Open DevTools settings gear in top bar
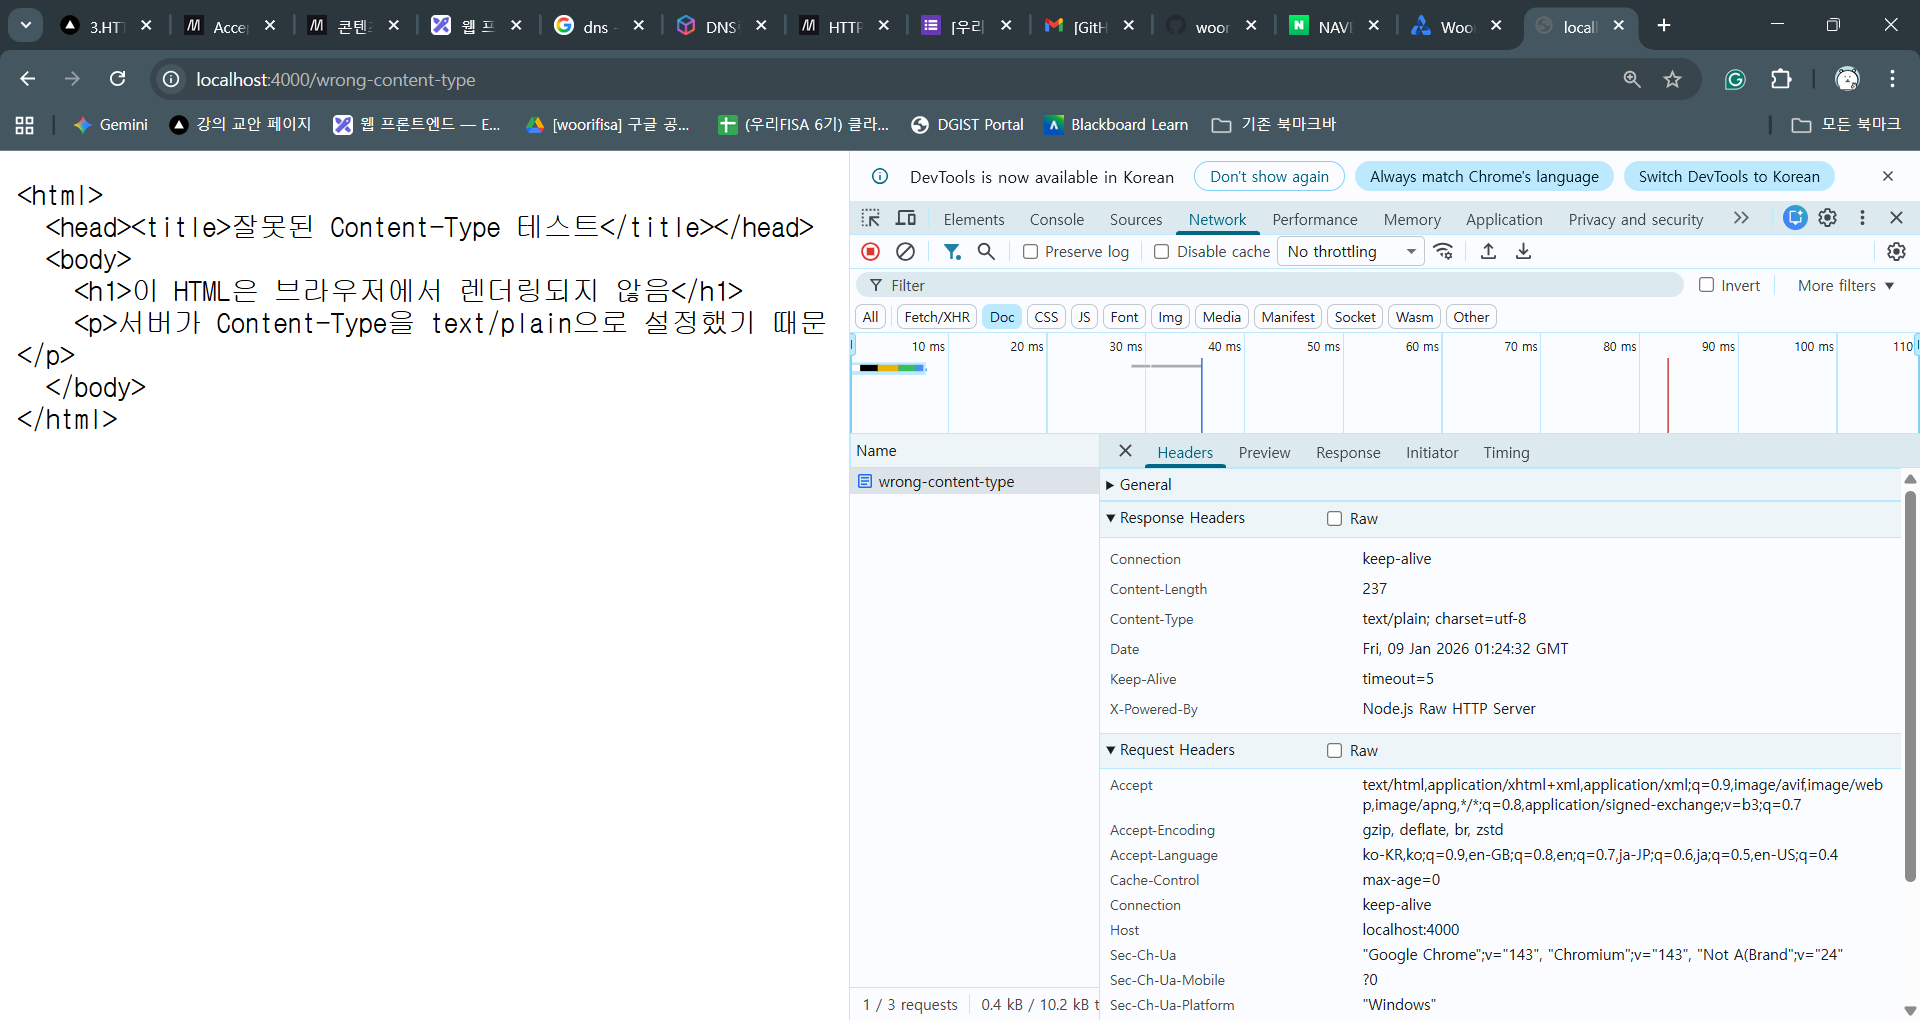 pos(1827,218)
